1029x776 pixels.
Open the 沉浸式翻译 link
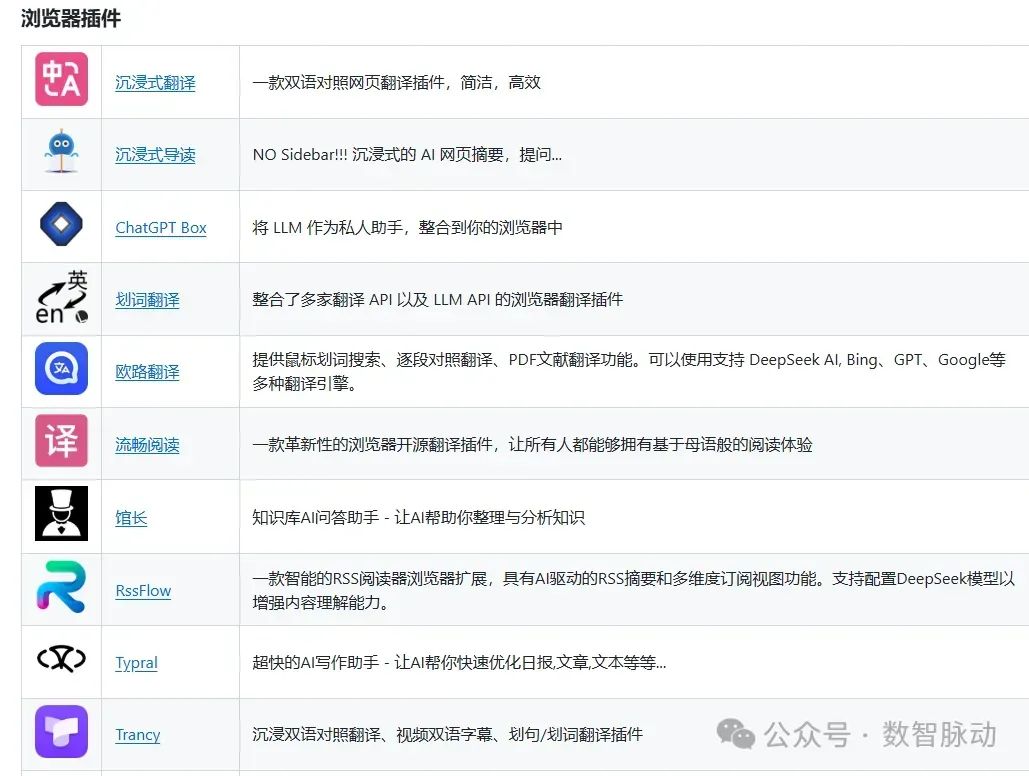point(156,83)
